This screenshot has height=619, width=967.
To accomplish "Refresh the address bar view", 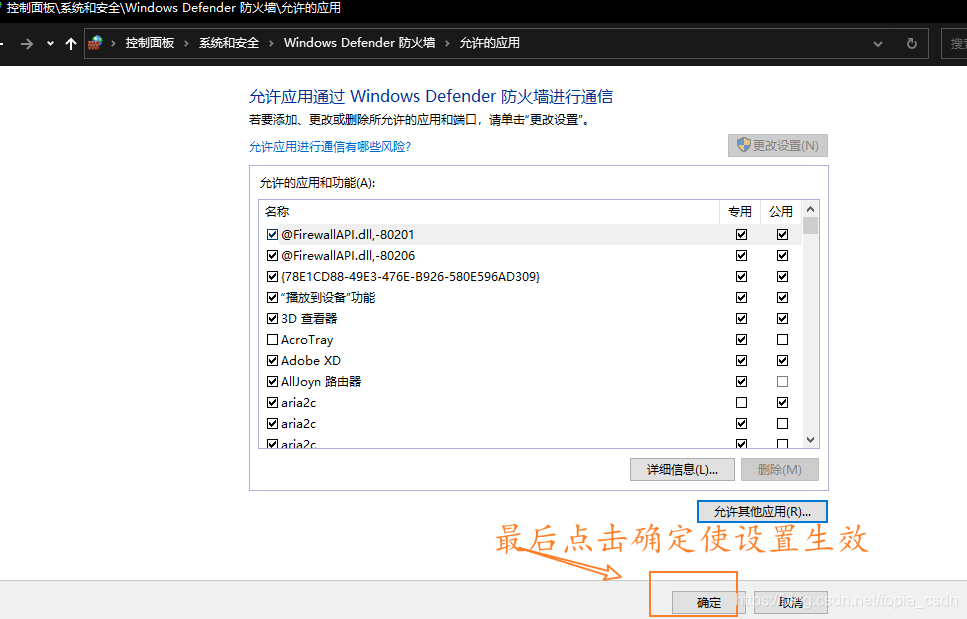I will pyautogui.click(x=911, y=44).
